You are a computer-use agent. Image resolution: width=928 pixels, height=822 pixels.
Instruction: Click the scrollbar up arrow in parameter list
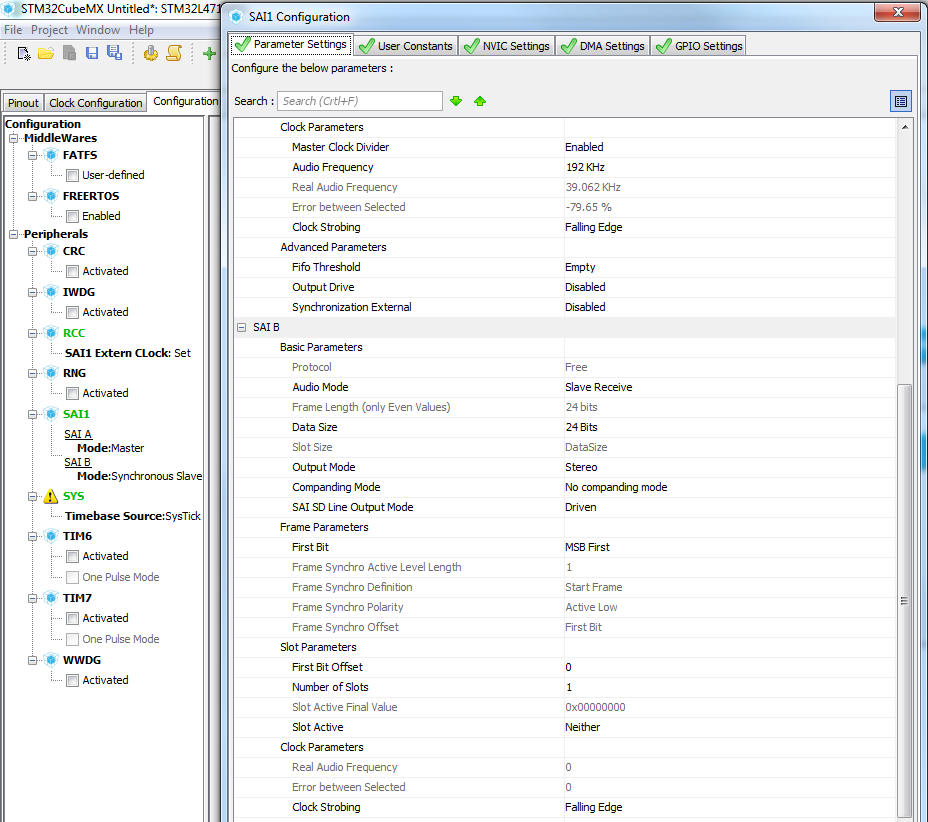[x=904, y=127]
